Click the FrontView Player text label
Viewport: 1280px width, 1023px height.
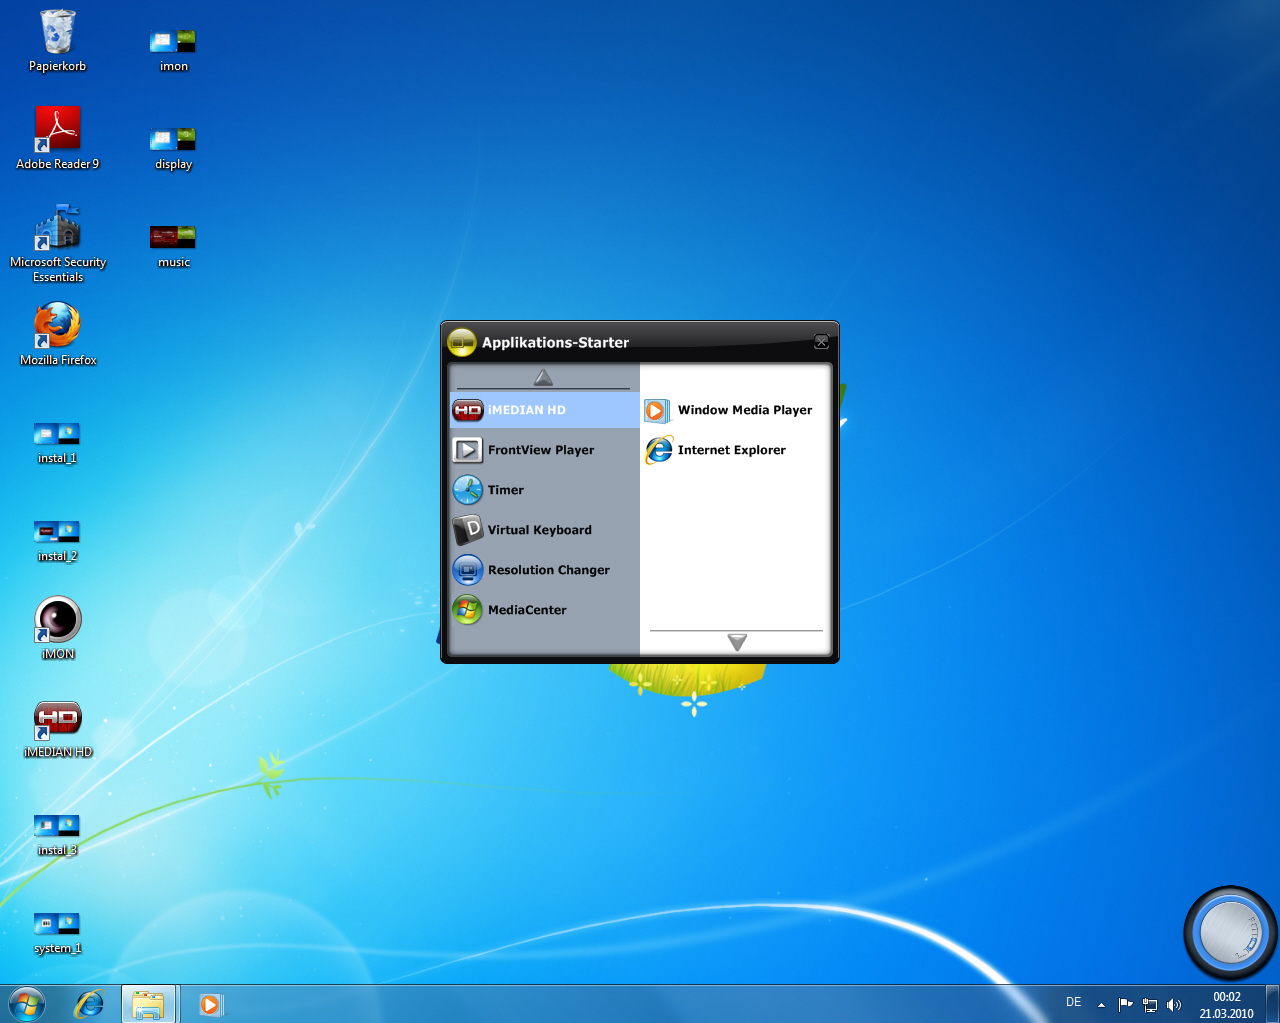tap(541, 450)
